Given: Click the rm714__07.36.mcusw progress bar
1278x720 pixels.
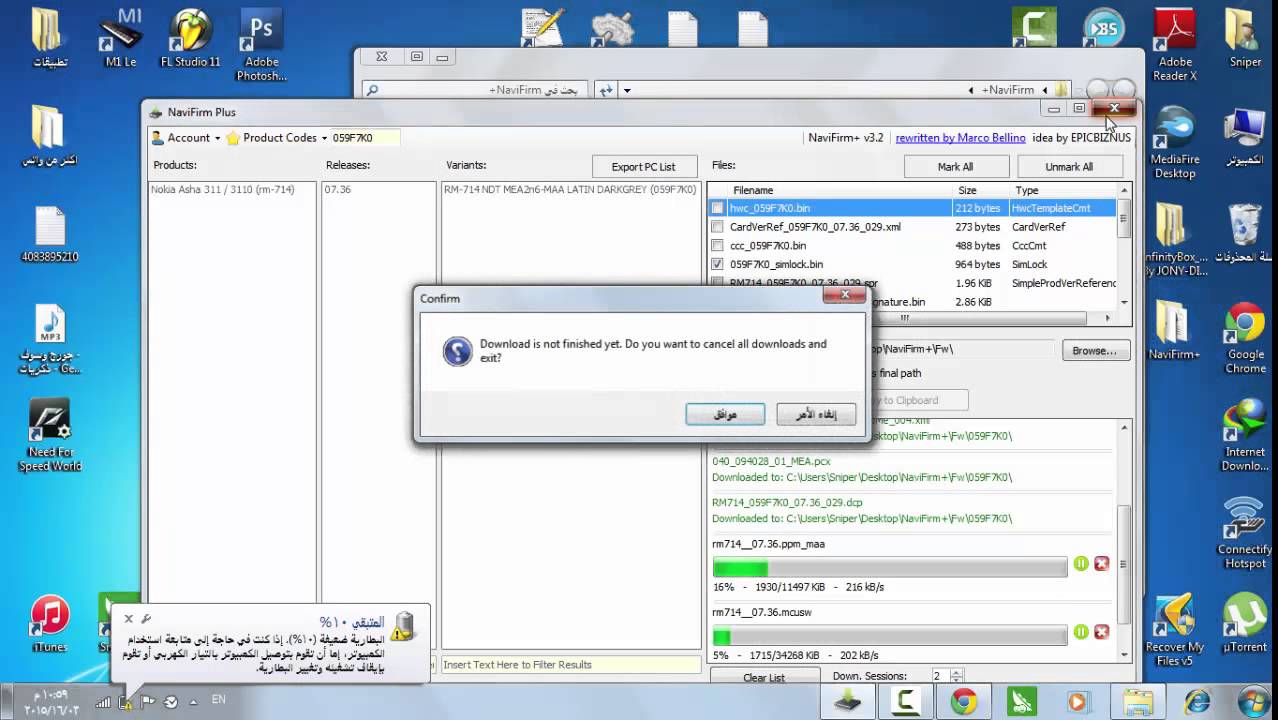Looking at the screenshot, I should point(890,636).
